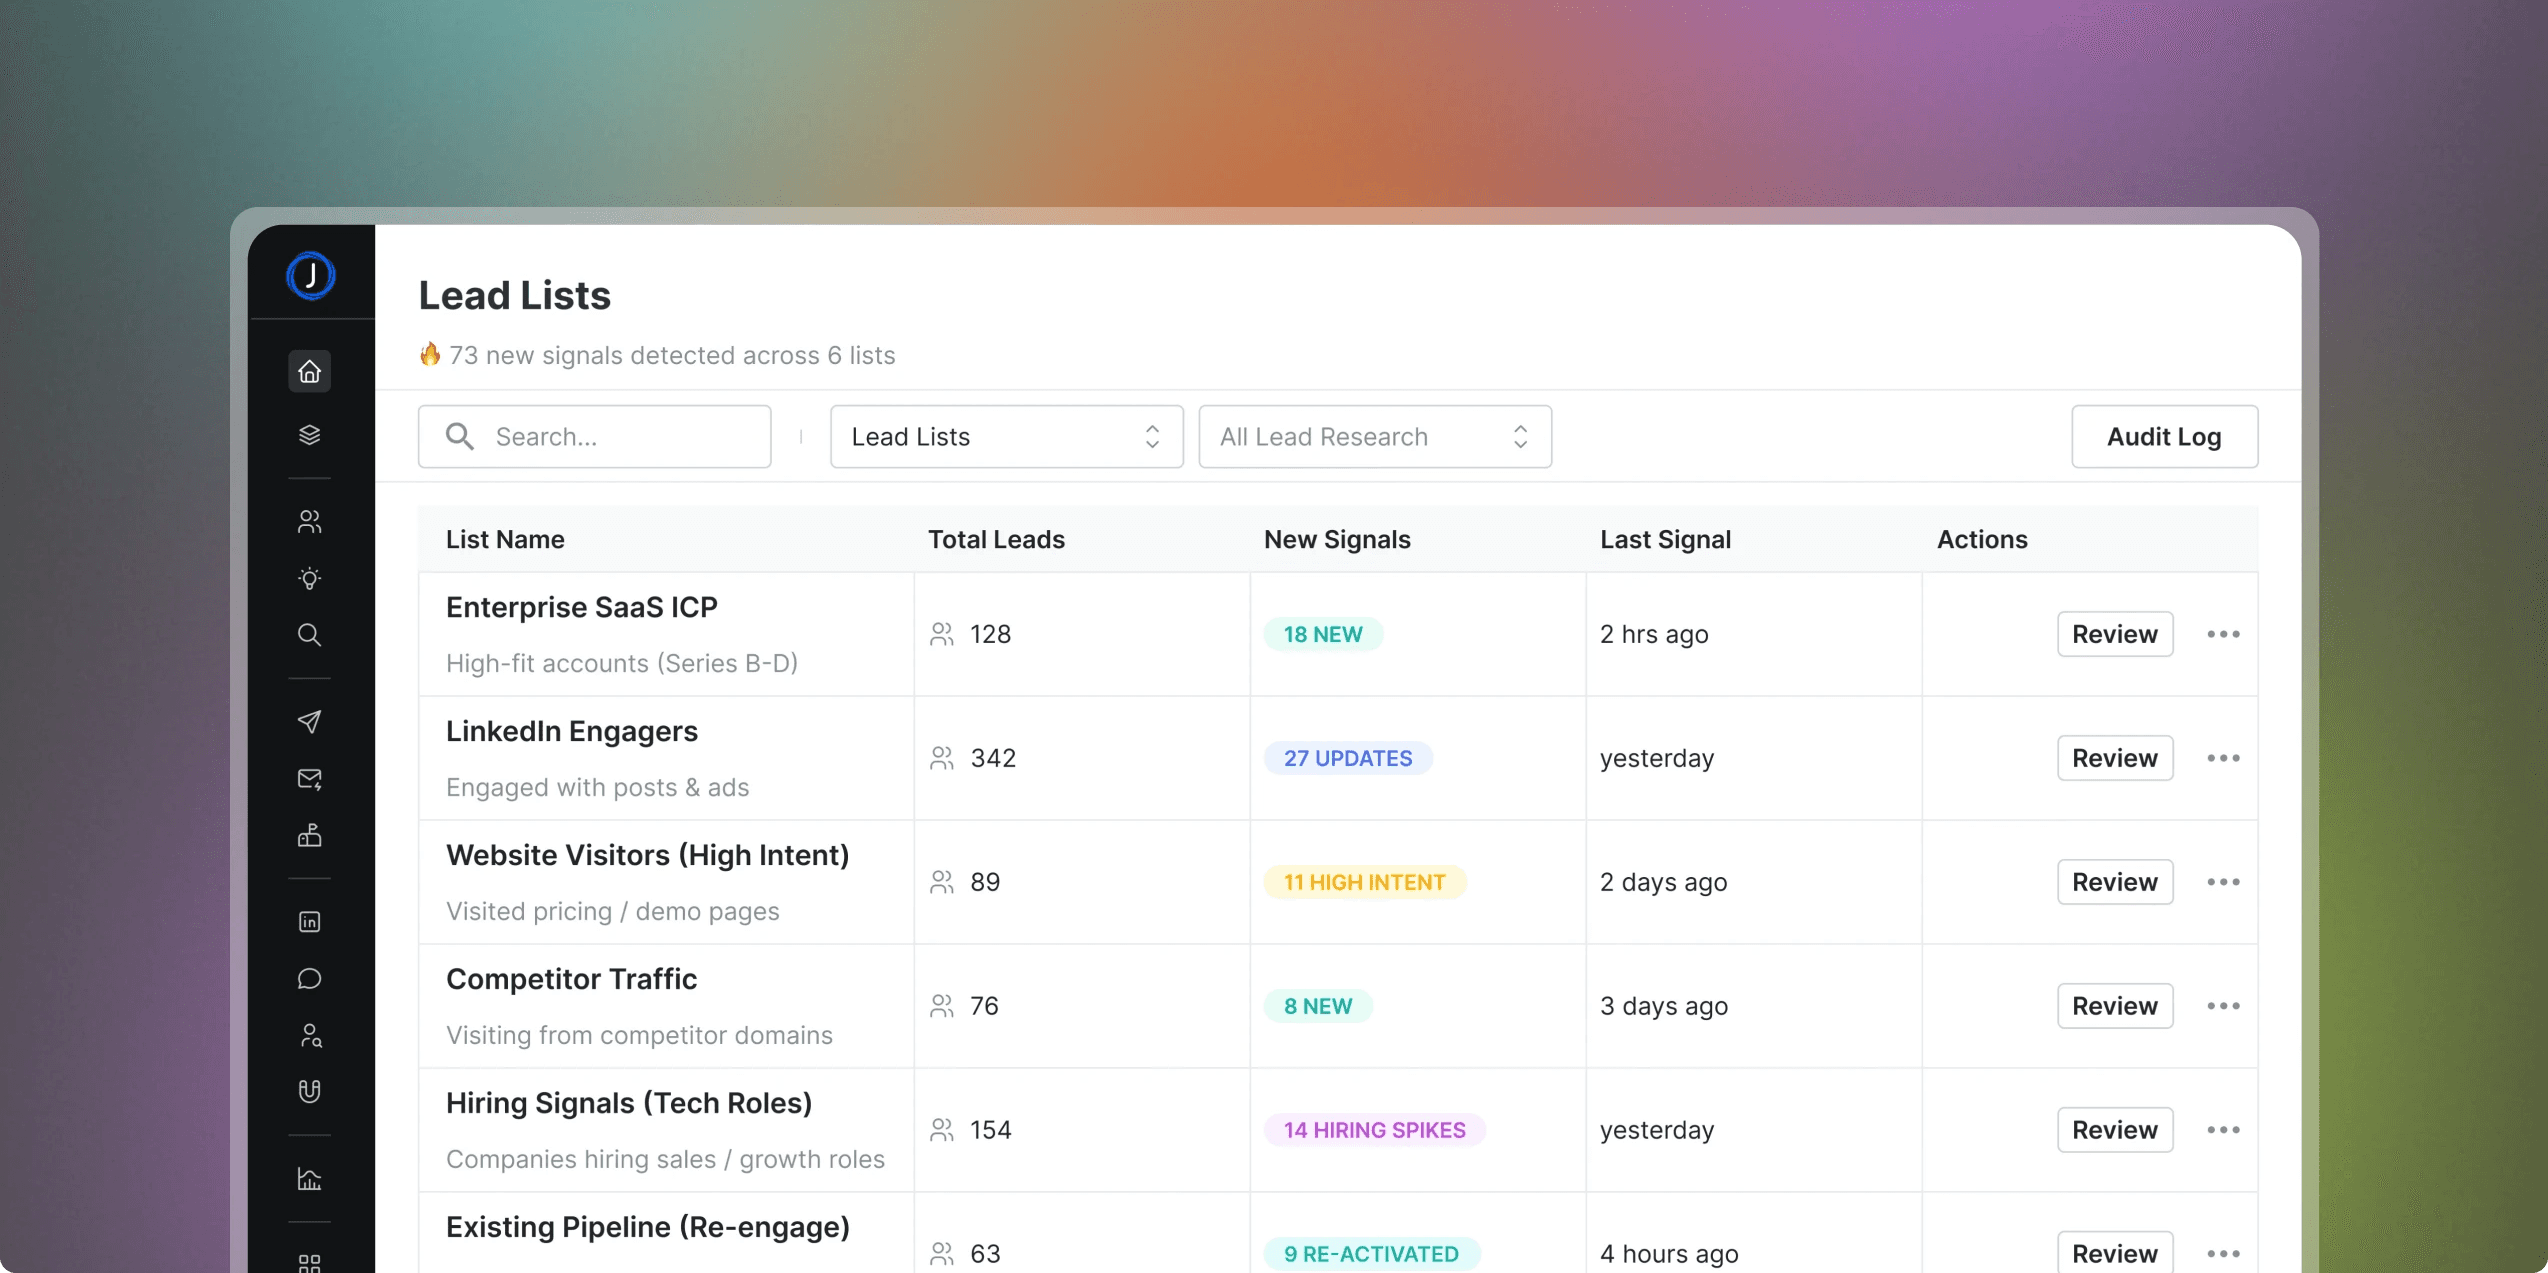Click the home icon in sidebar
Image resolution: width=2548 pixels, height=1273 pixels.
[309, 371]
